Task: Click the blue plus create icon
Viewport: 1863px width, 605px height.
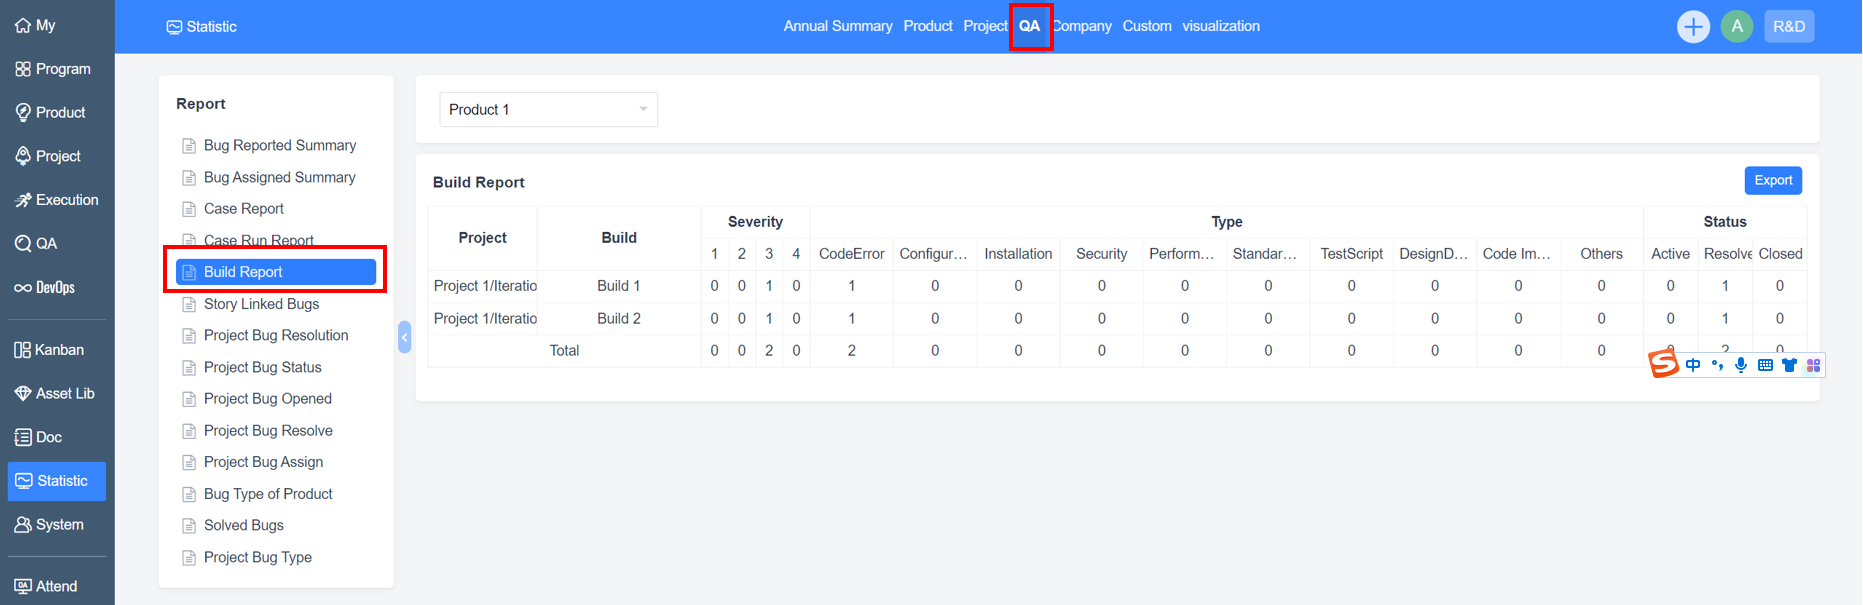Action: [1692, 27]
